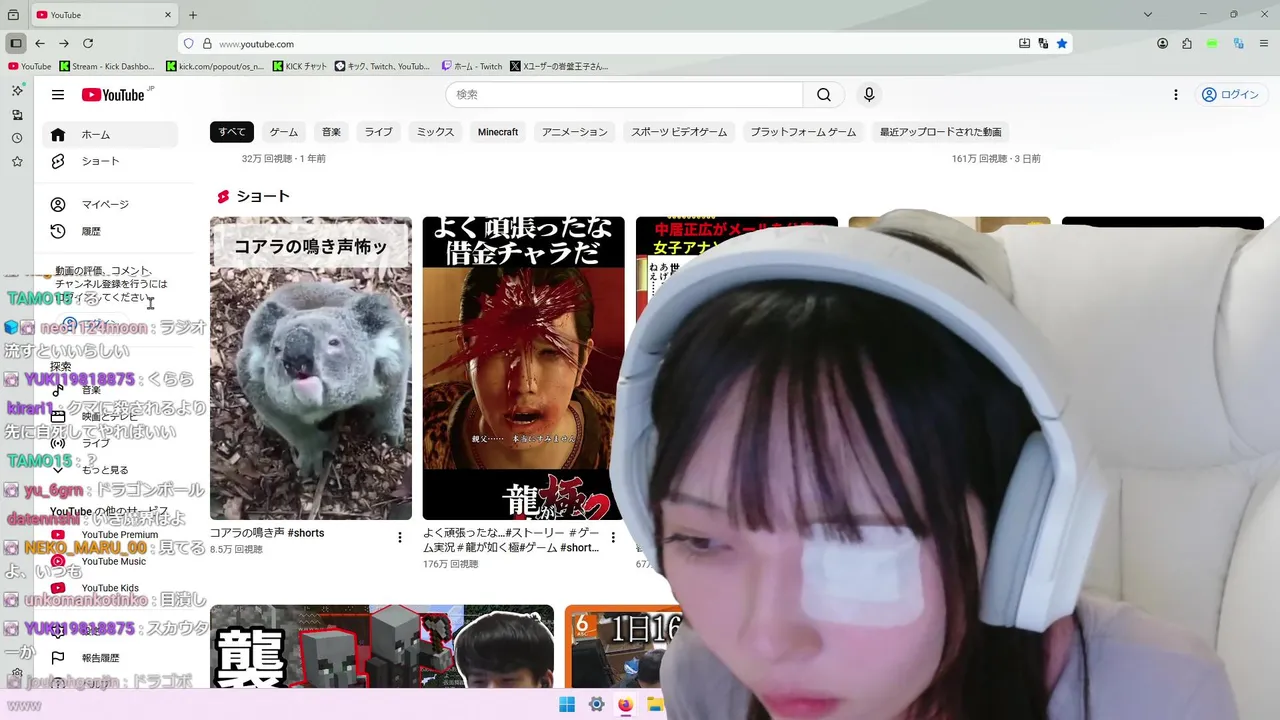Open the Minecraft 襲 video thumbnail
This screenshot has height=720, width=1280.
(382, 646)
